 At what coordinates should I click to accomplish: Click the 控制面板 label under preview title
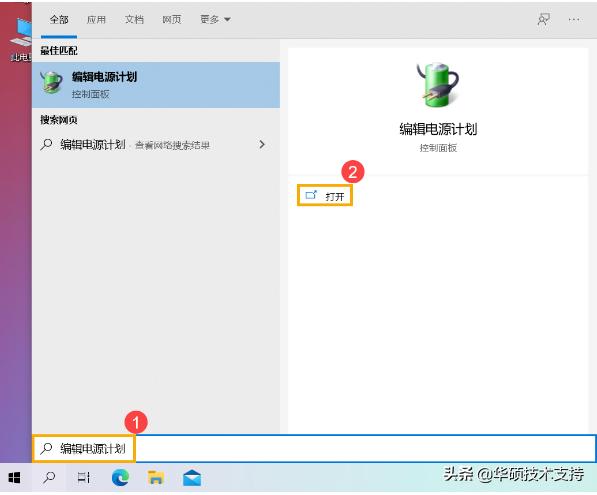coord(438,148)
